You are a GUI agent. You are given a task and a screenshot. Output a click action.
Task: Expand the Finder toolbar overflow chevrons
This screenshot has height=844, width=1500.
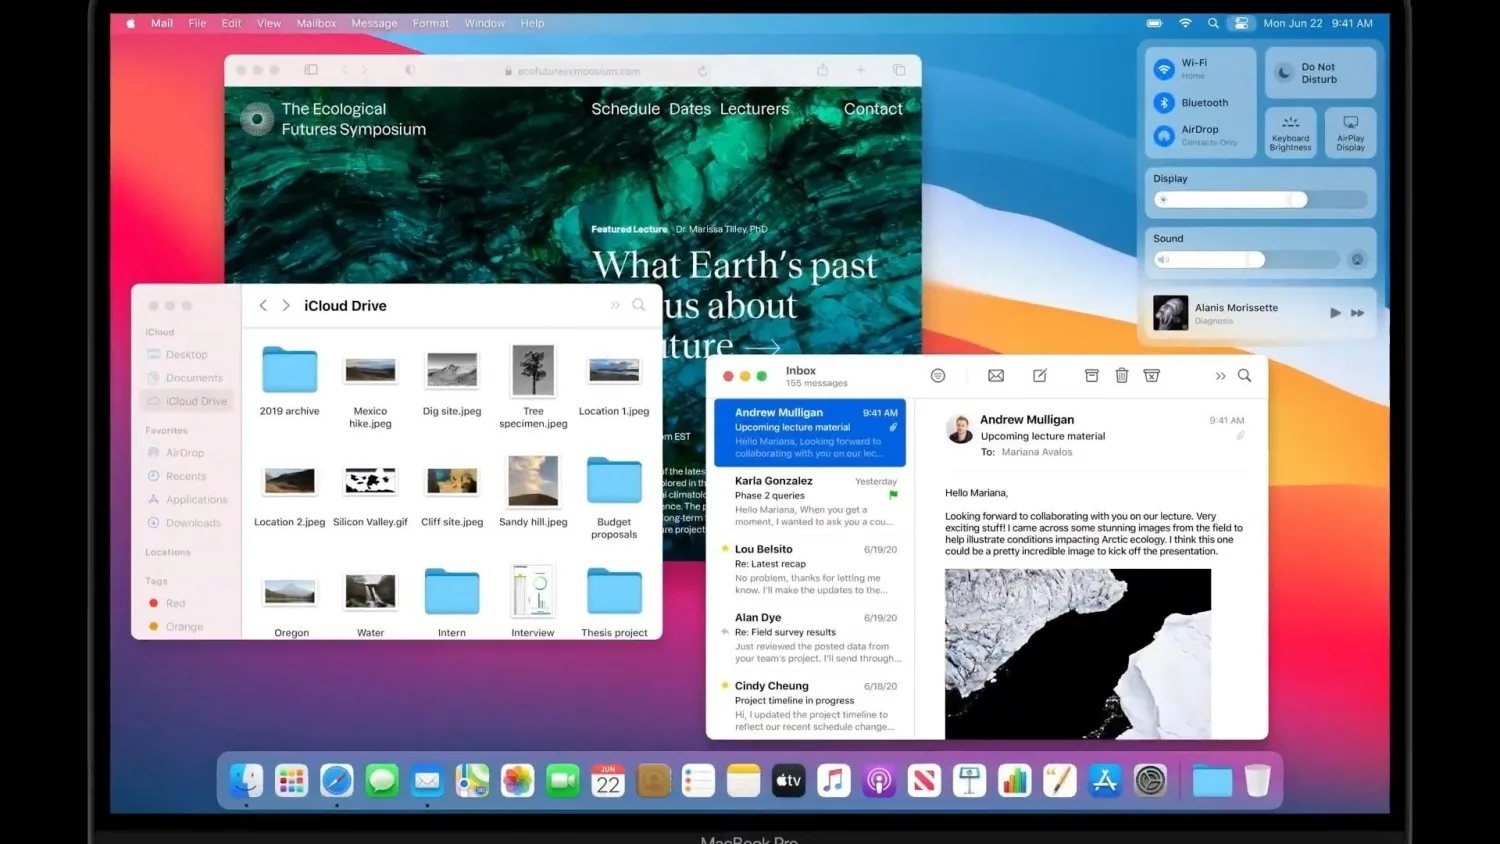pos(615,305)
